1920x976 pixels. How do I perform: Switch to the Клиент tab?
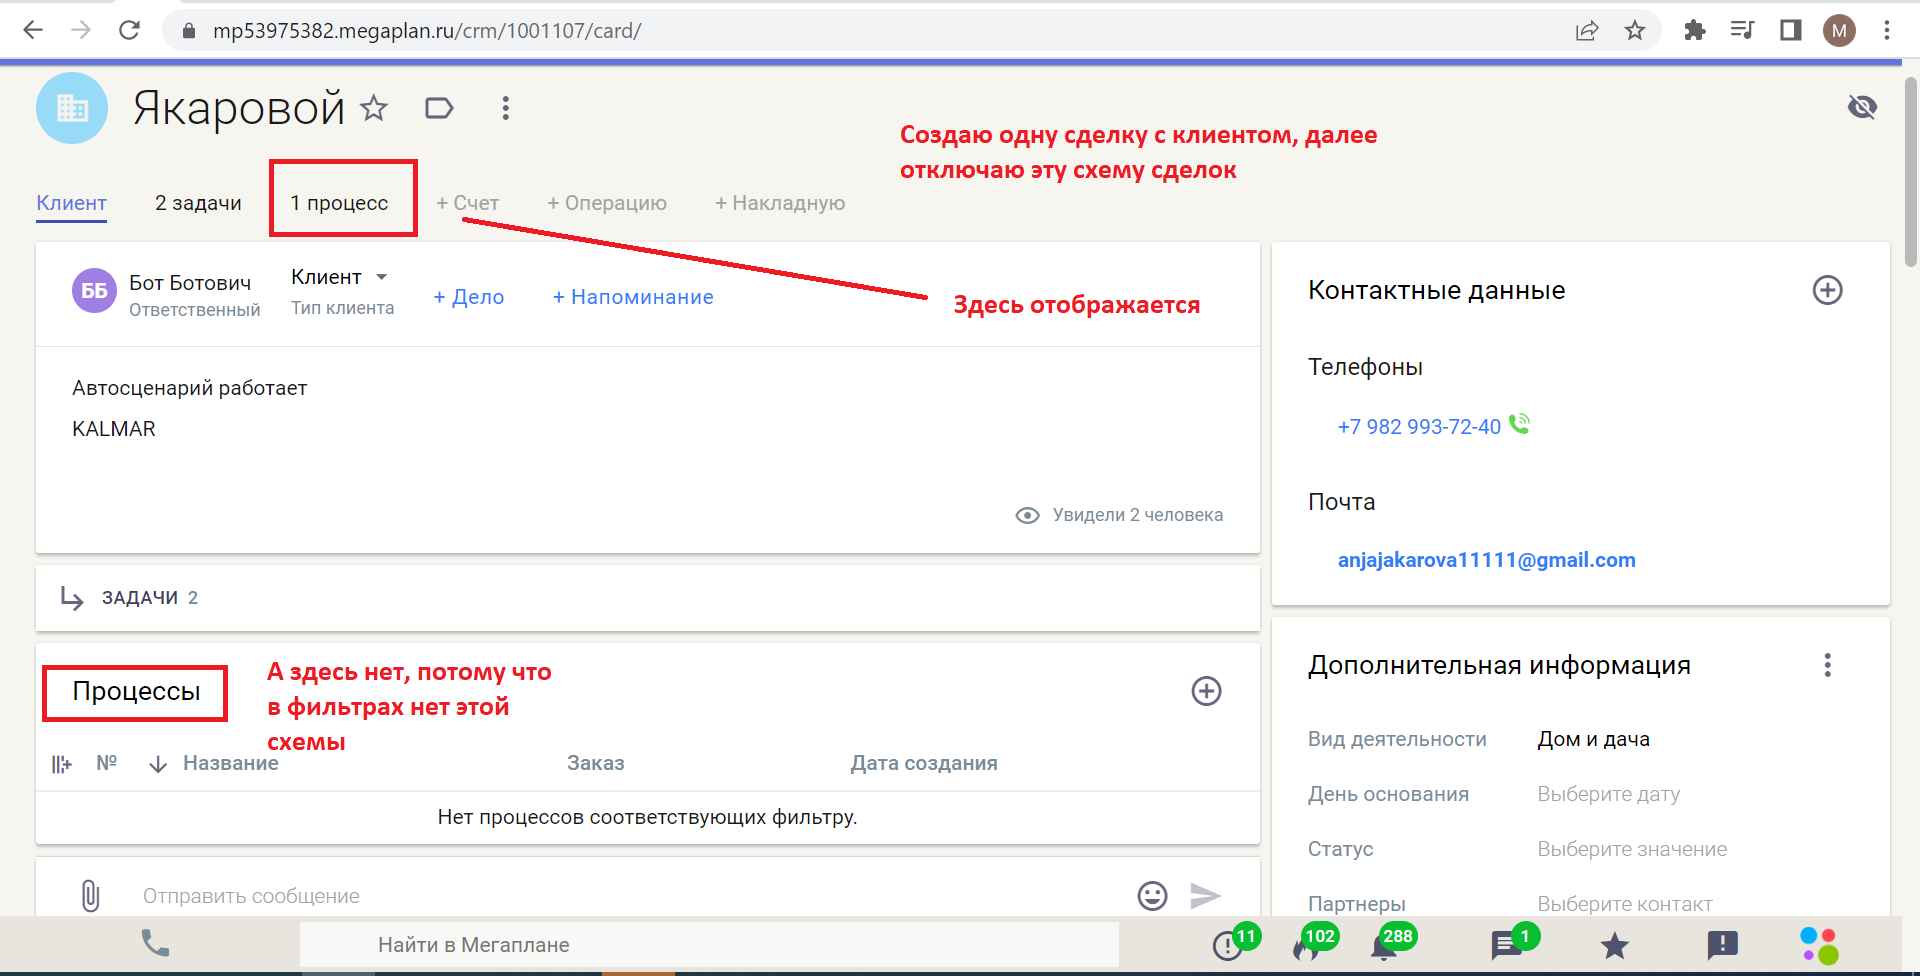71,203
